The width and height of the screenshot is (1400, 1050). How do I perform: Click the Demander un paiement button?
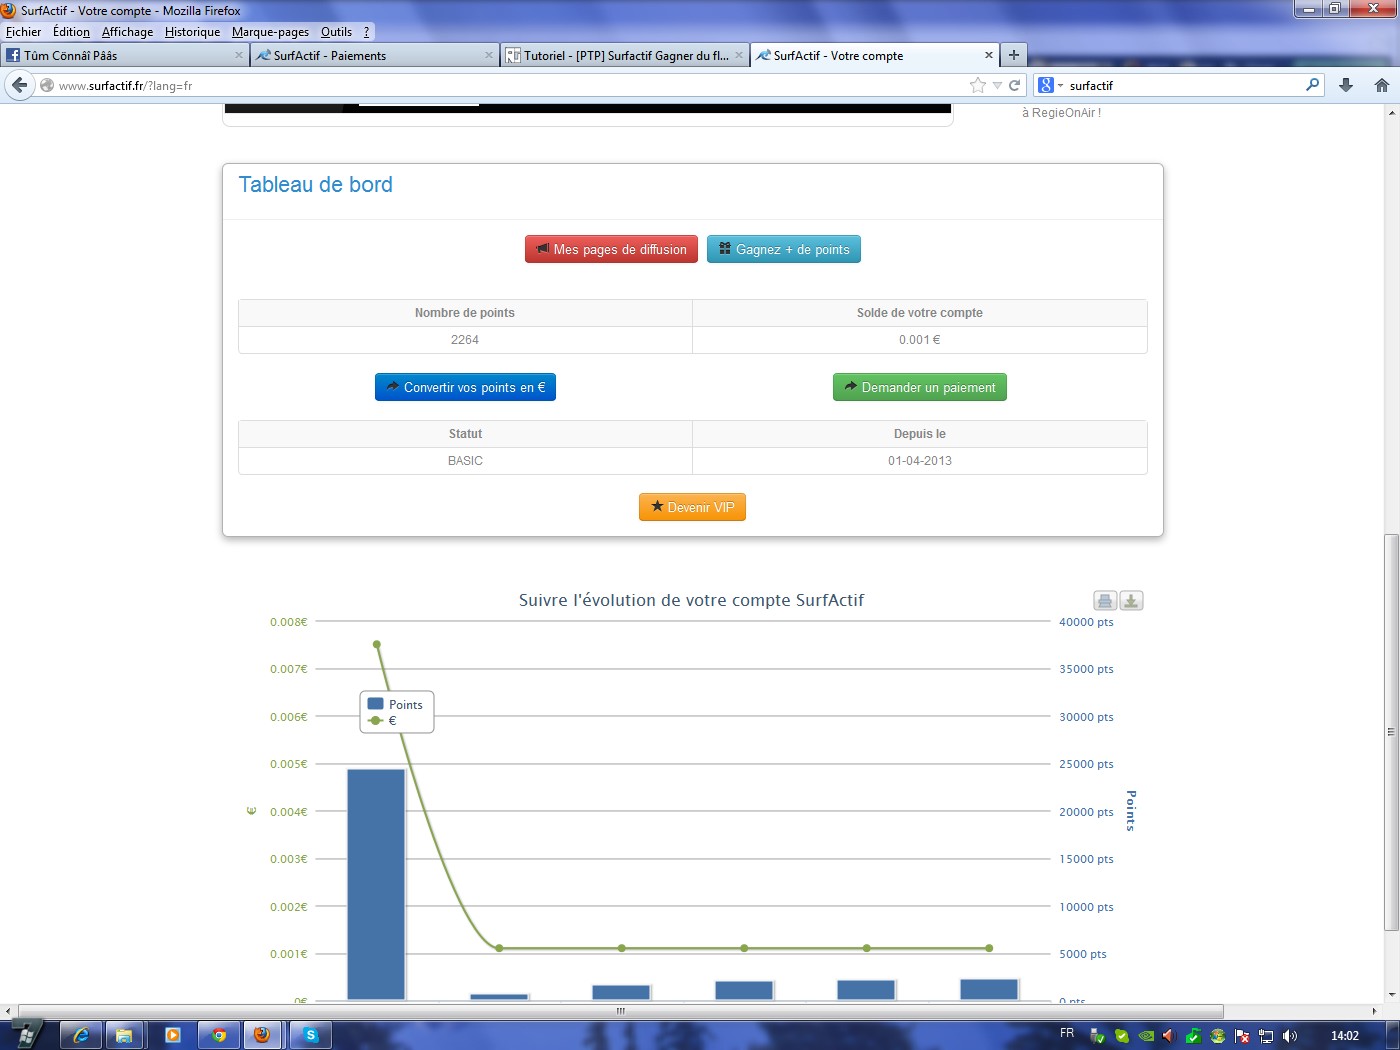(x=920, y=387)
